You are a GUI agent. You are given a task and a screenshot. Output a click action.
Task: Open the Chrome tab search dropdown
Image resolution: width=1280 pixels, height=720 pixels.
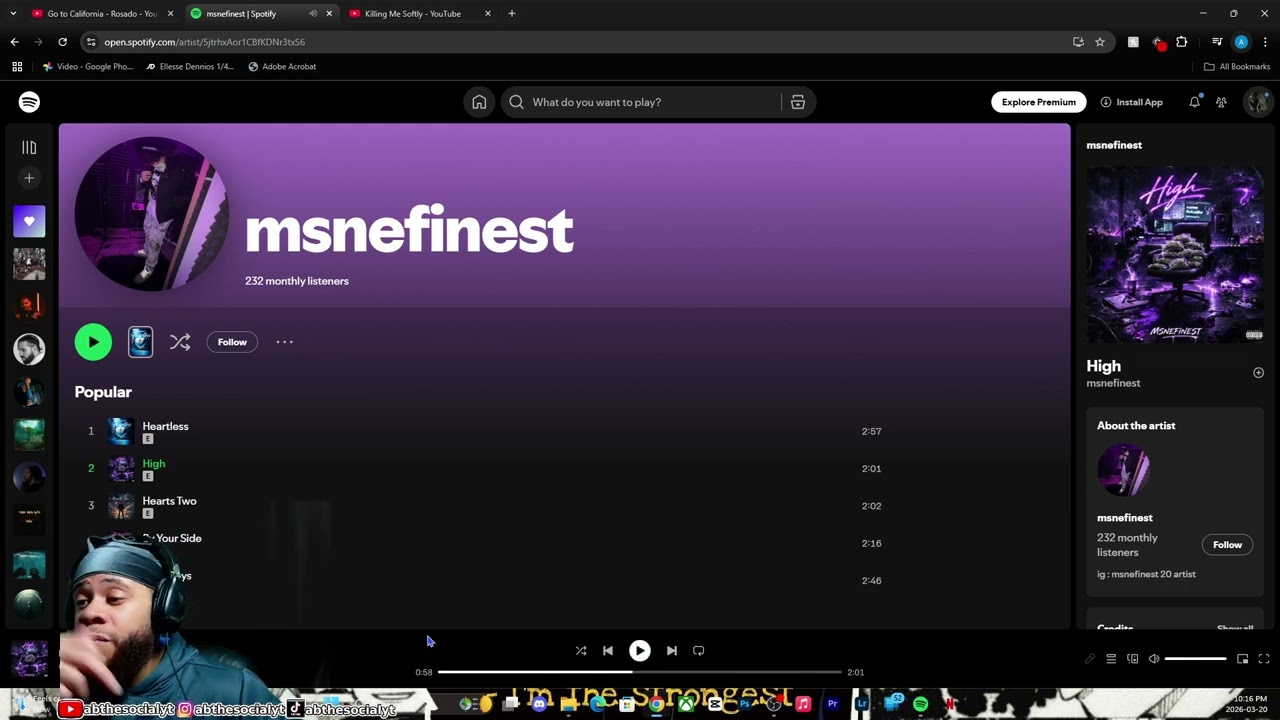13,14
